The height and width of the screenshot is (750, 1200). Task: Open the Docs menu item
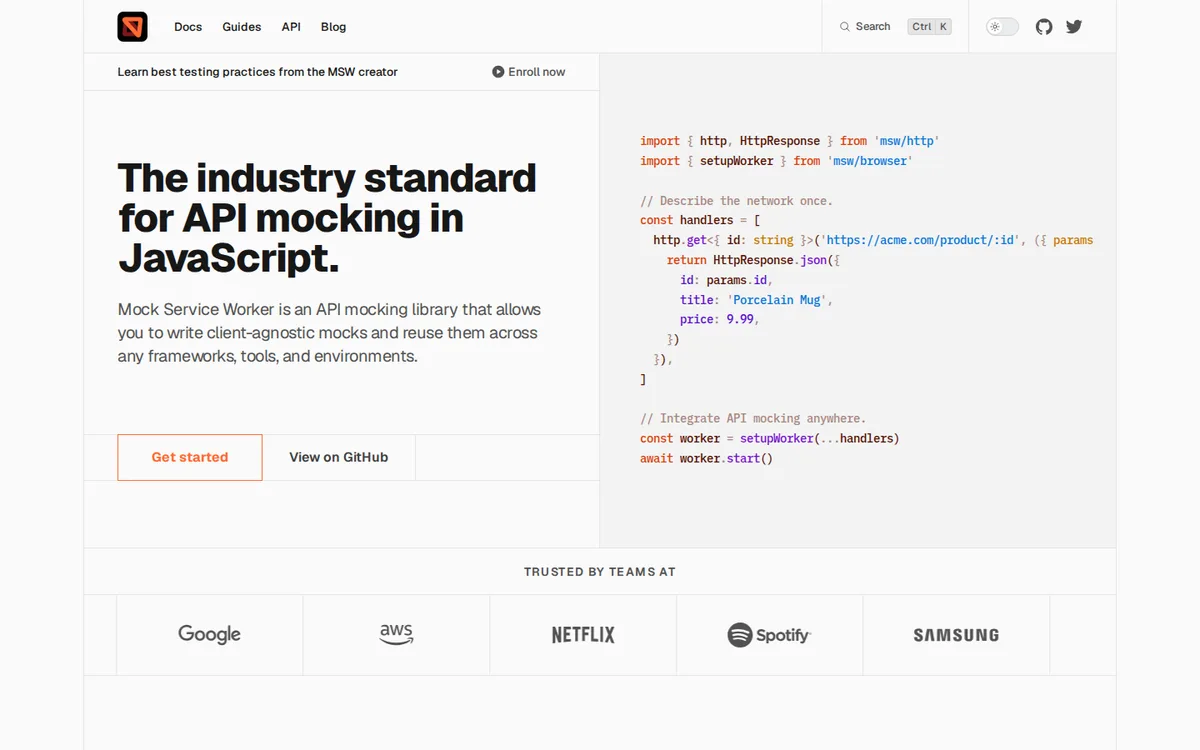coord(188,27)
